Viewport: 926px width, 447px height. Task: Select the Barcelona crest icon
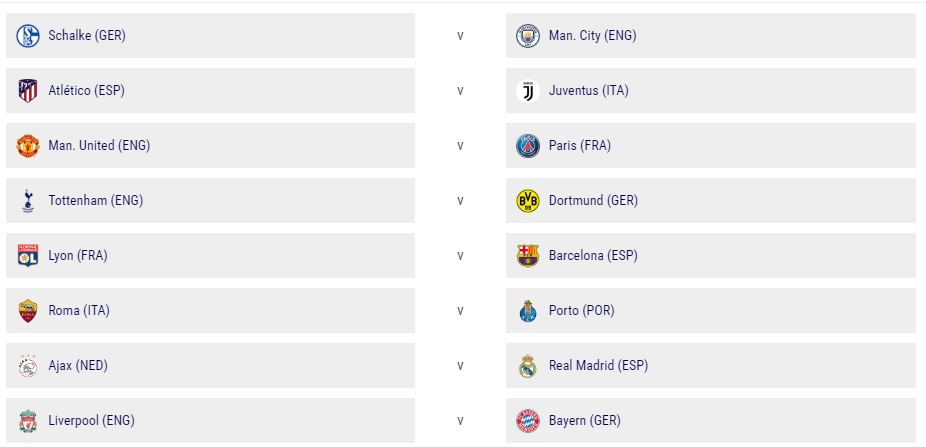tap(527, 256)
